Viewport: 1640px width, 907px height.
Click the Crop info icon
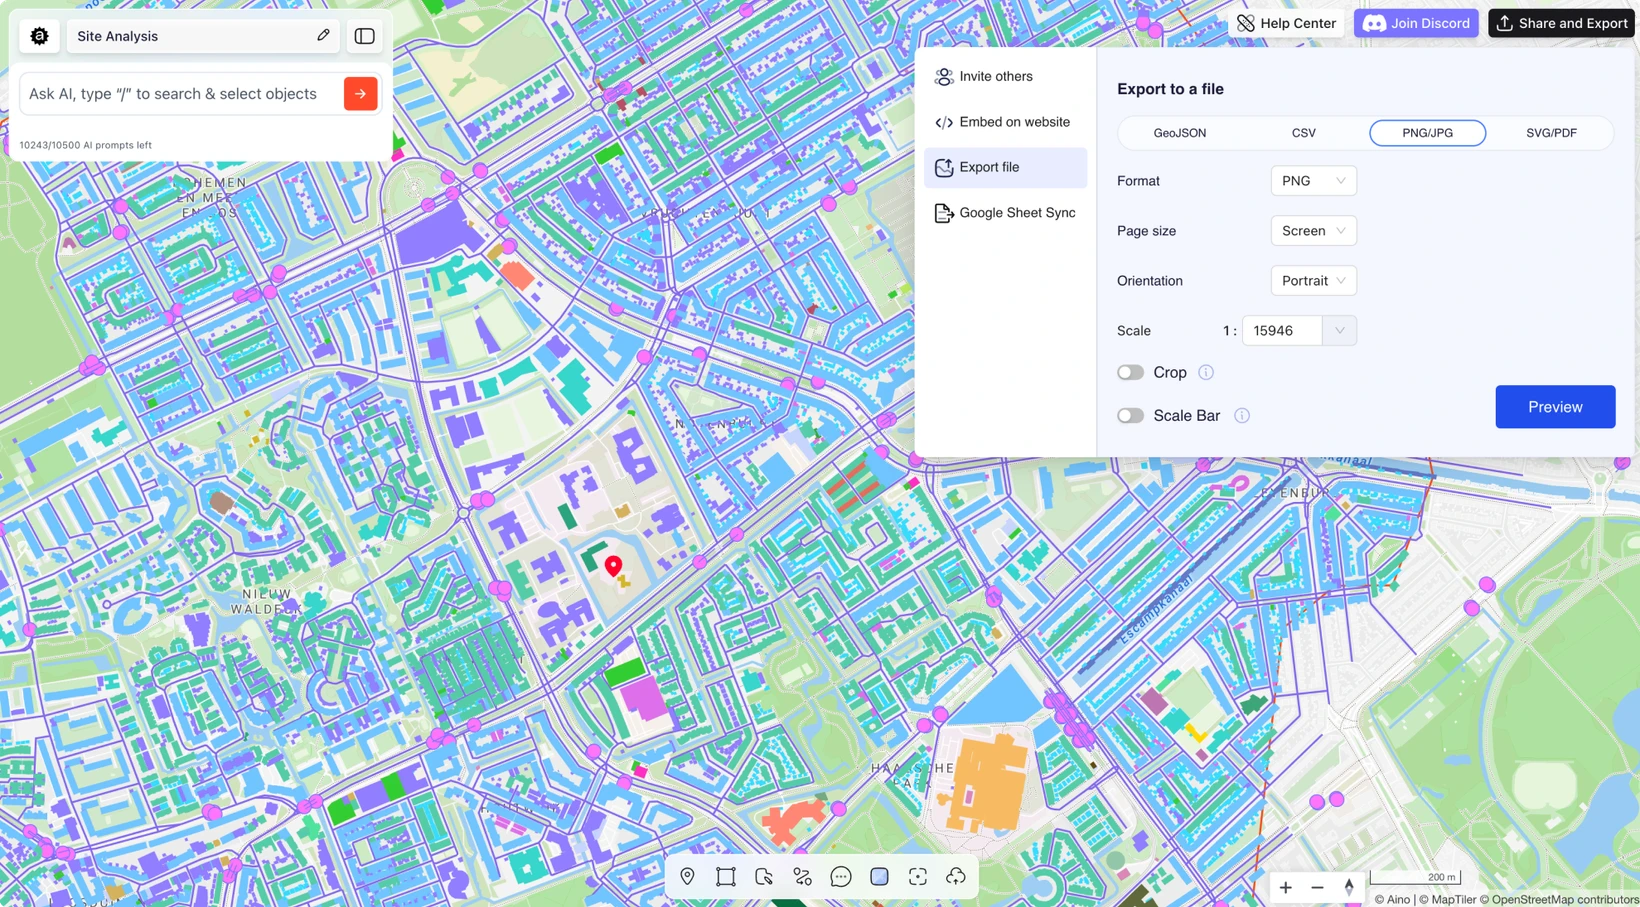coord(1206,372)
